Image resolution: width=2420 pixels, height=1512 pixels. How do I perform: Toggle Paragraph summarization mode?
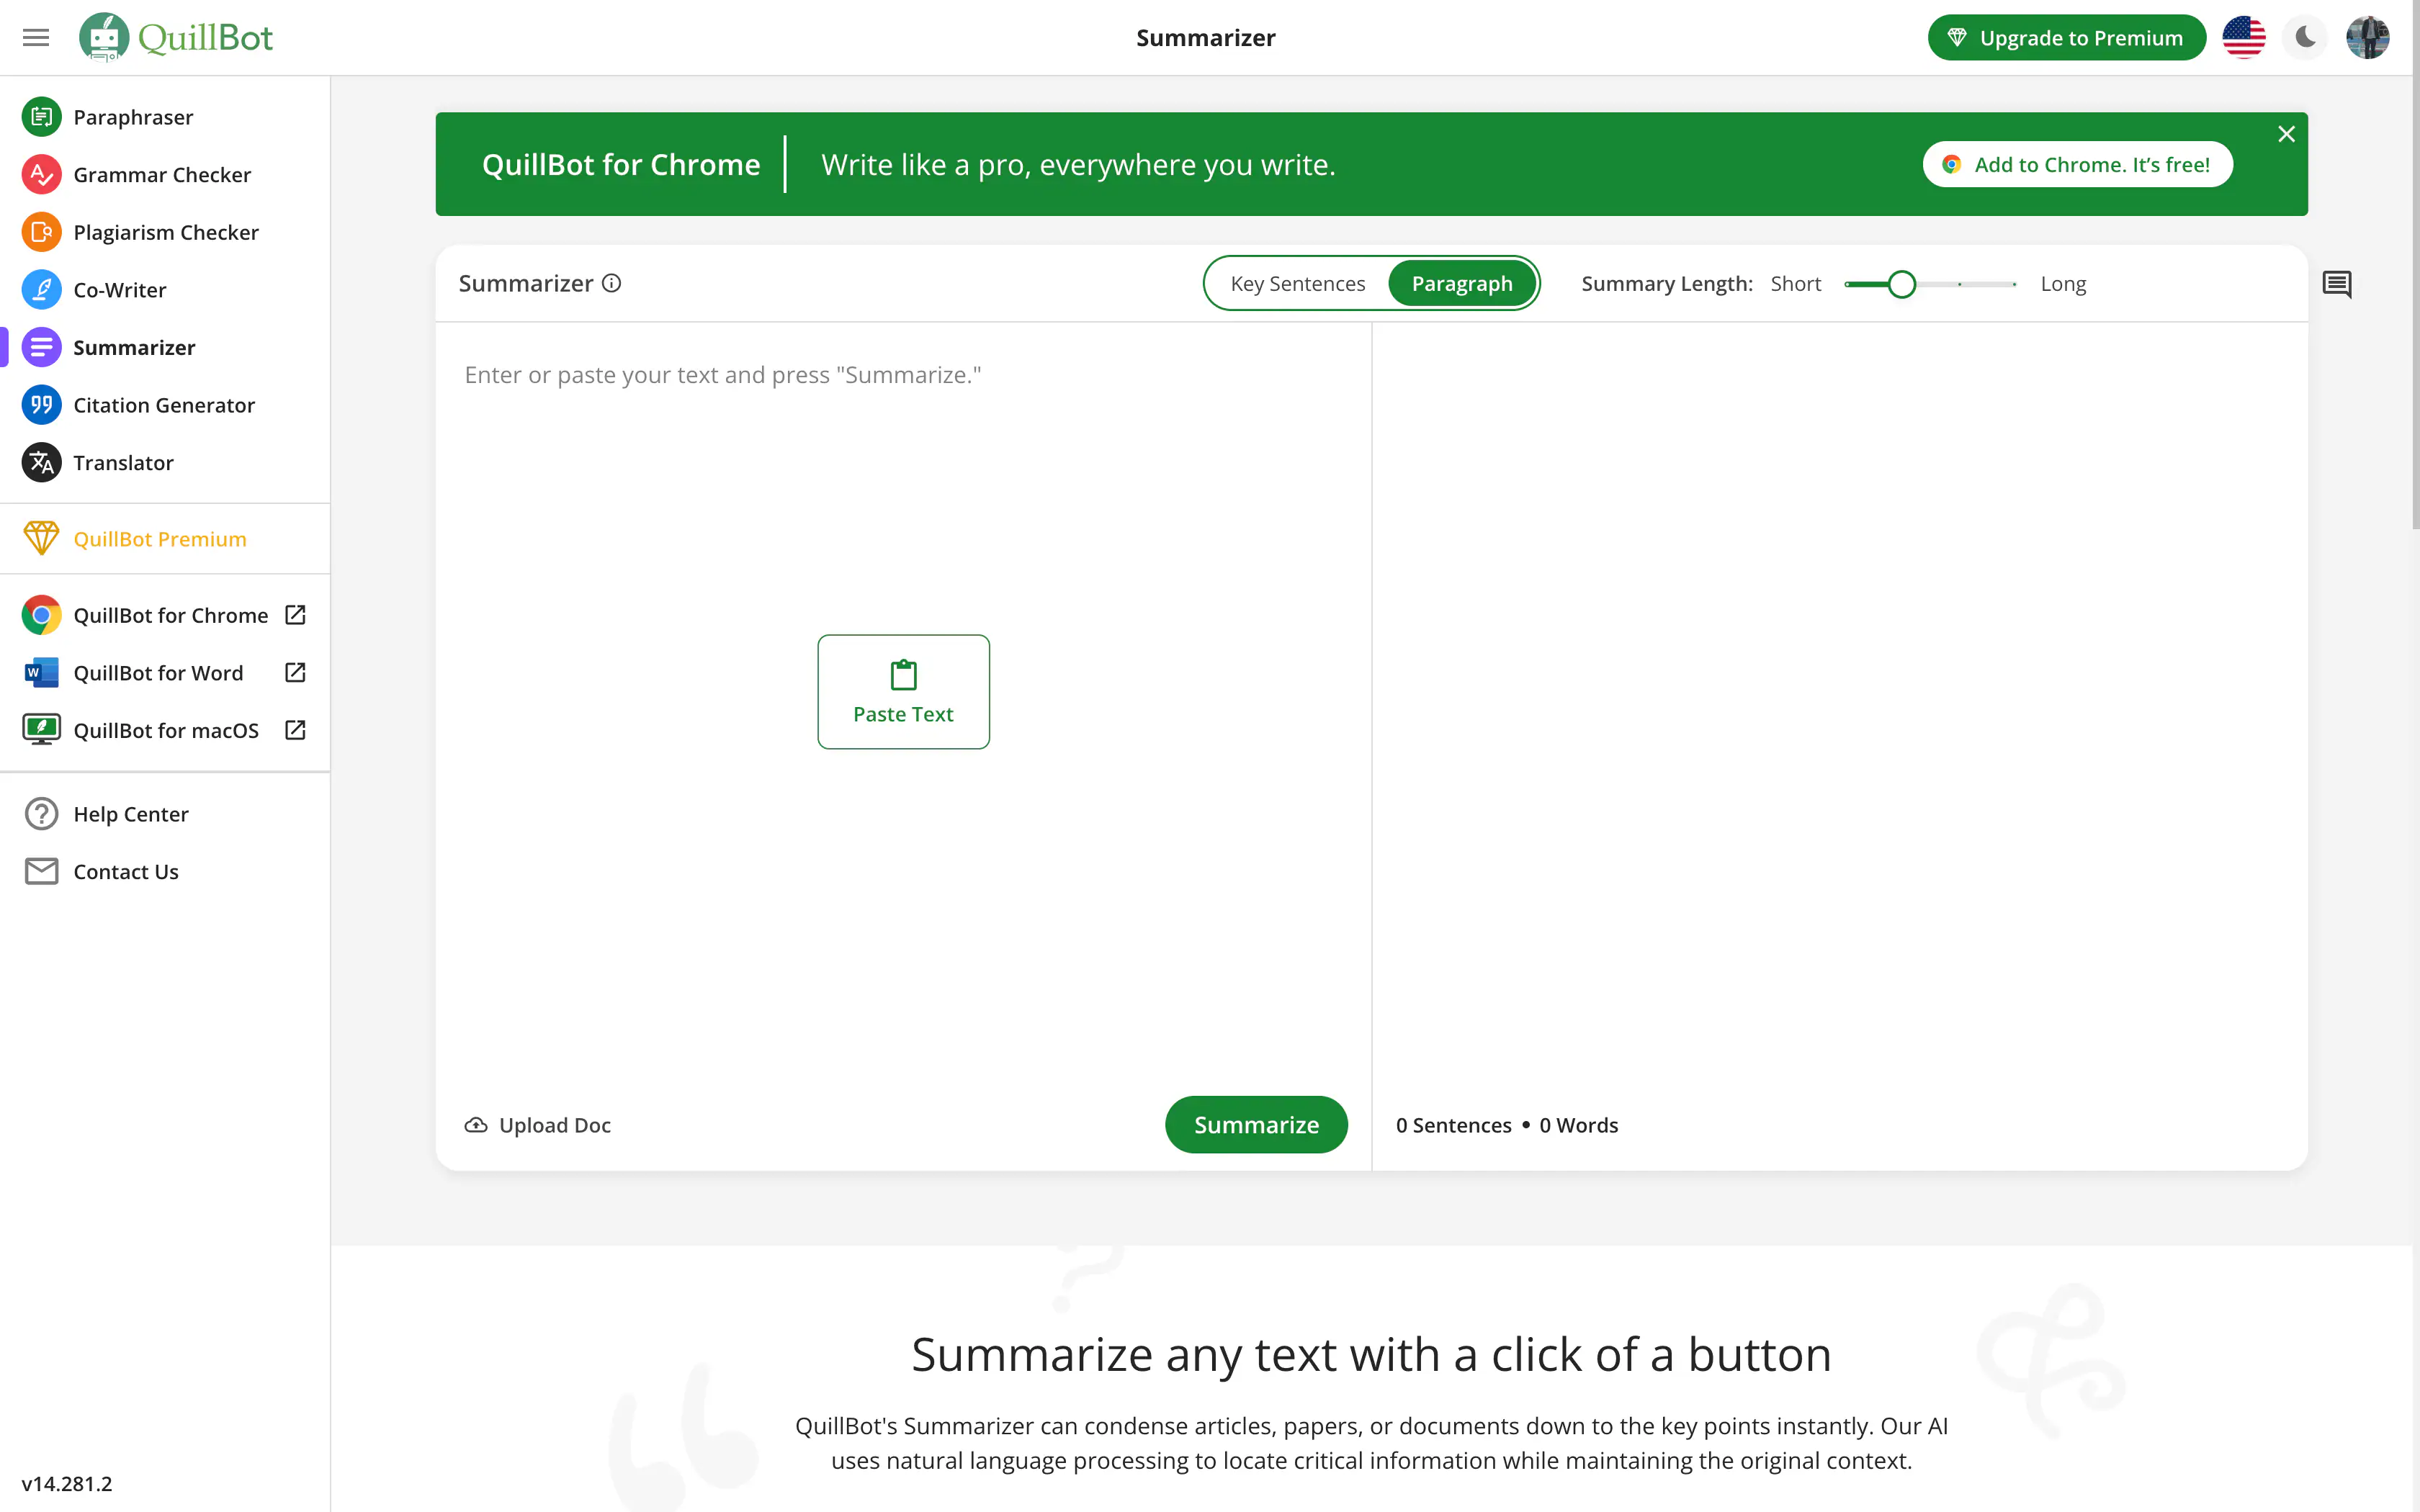coord(1458,282)
